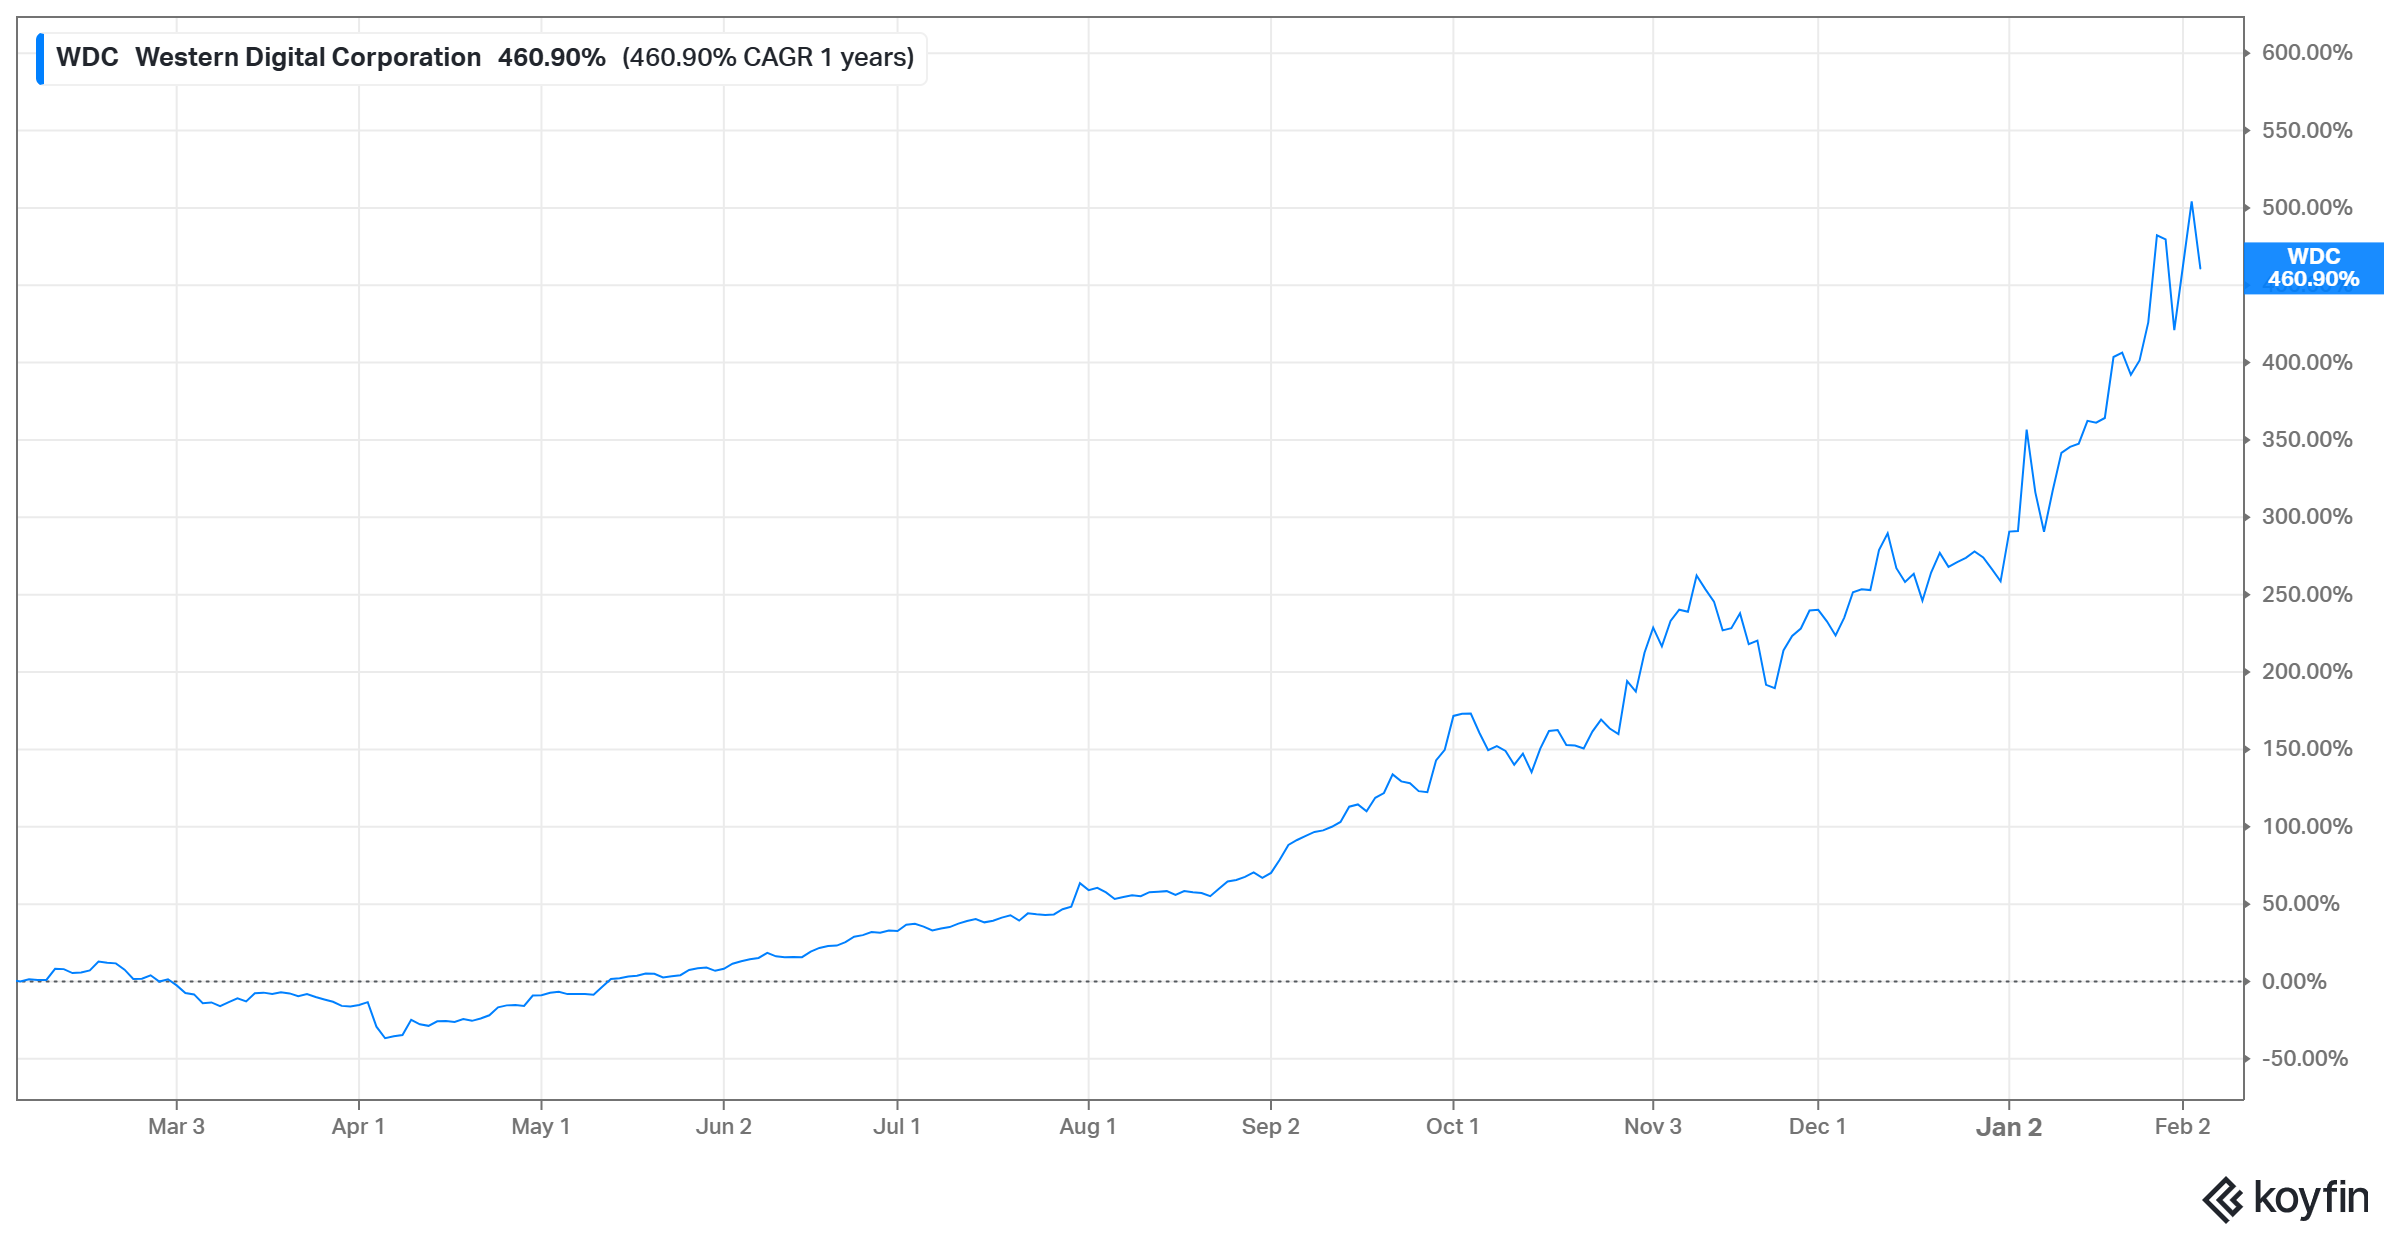Image resolution: width=2400 pixels, height=1240 pixels.
Task: Click the 300.00% y-axis label
Action: click(x=2307, y=517)
